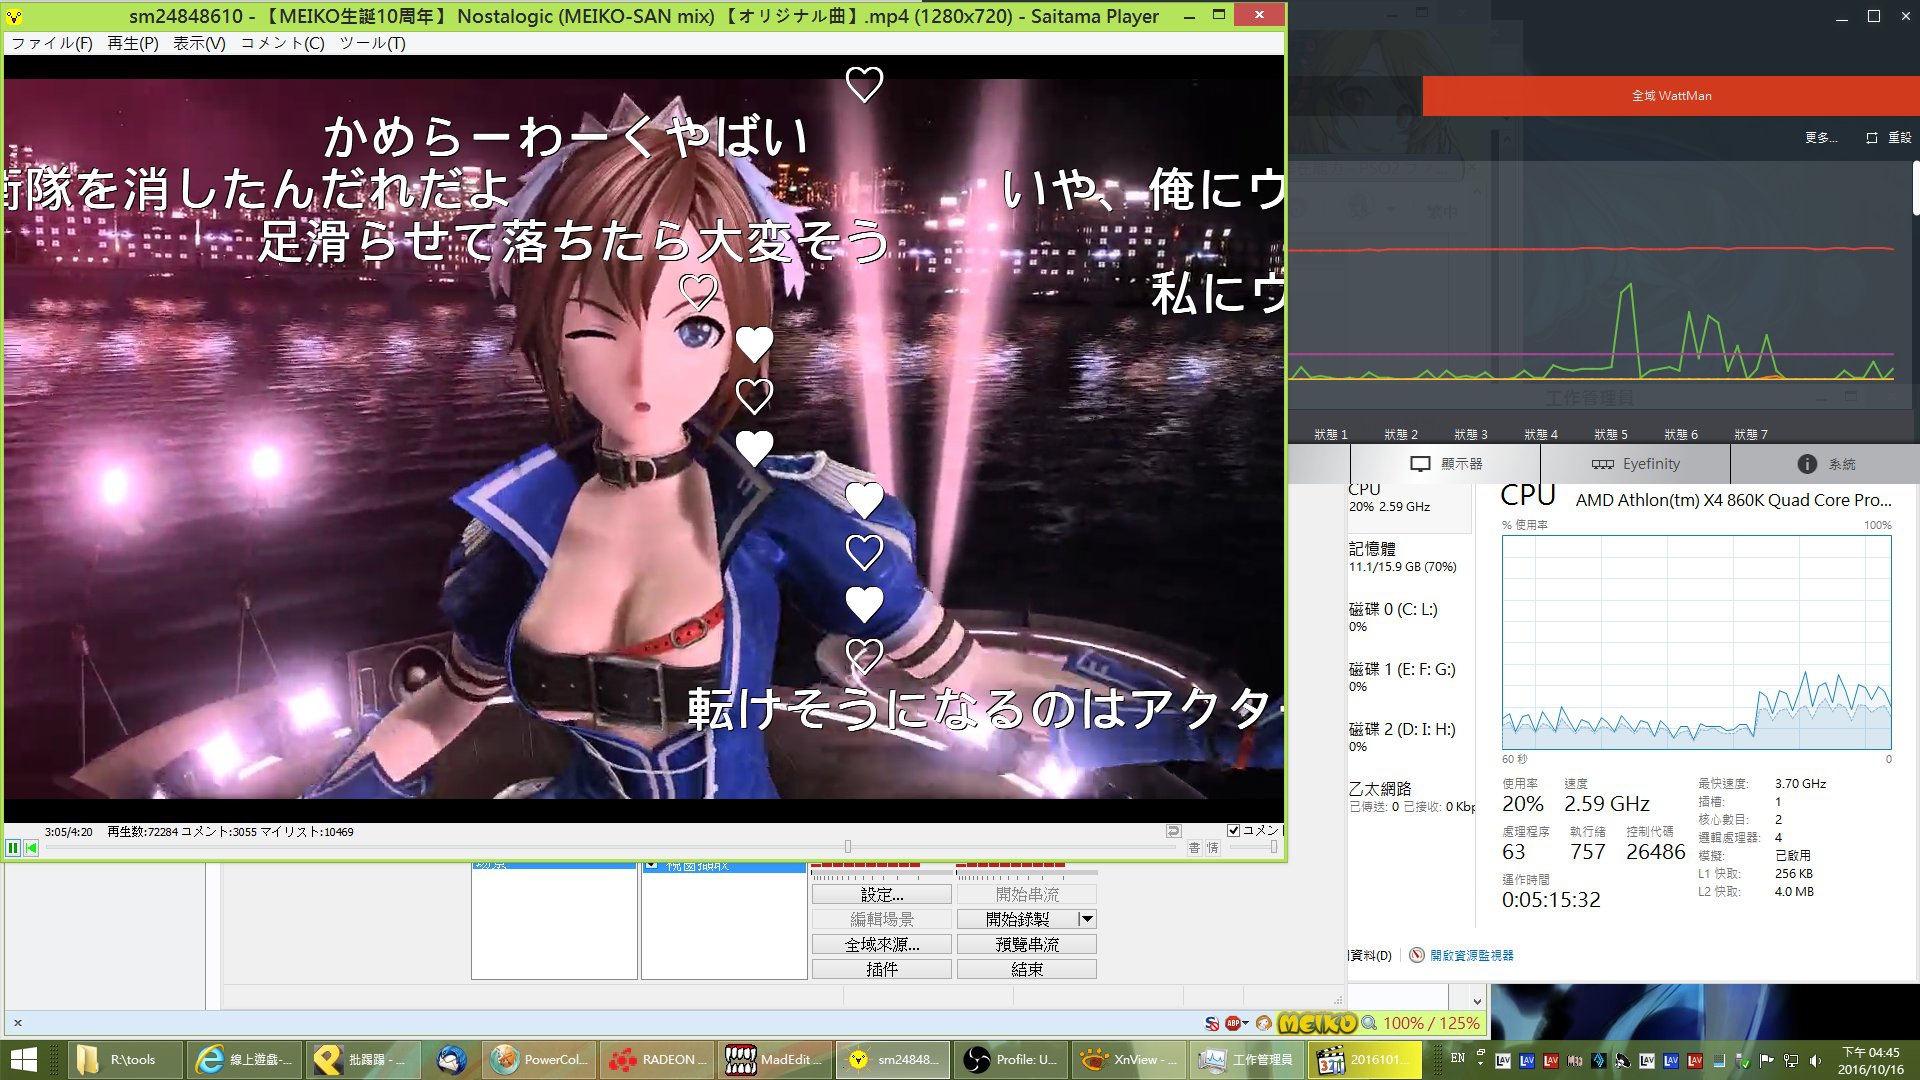Click the 設定... button in OBS
Viewport: 1920px width, 1080px height.
pyautogui.click(x=881, y=894)
